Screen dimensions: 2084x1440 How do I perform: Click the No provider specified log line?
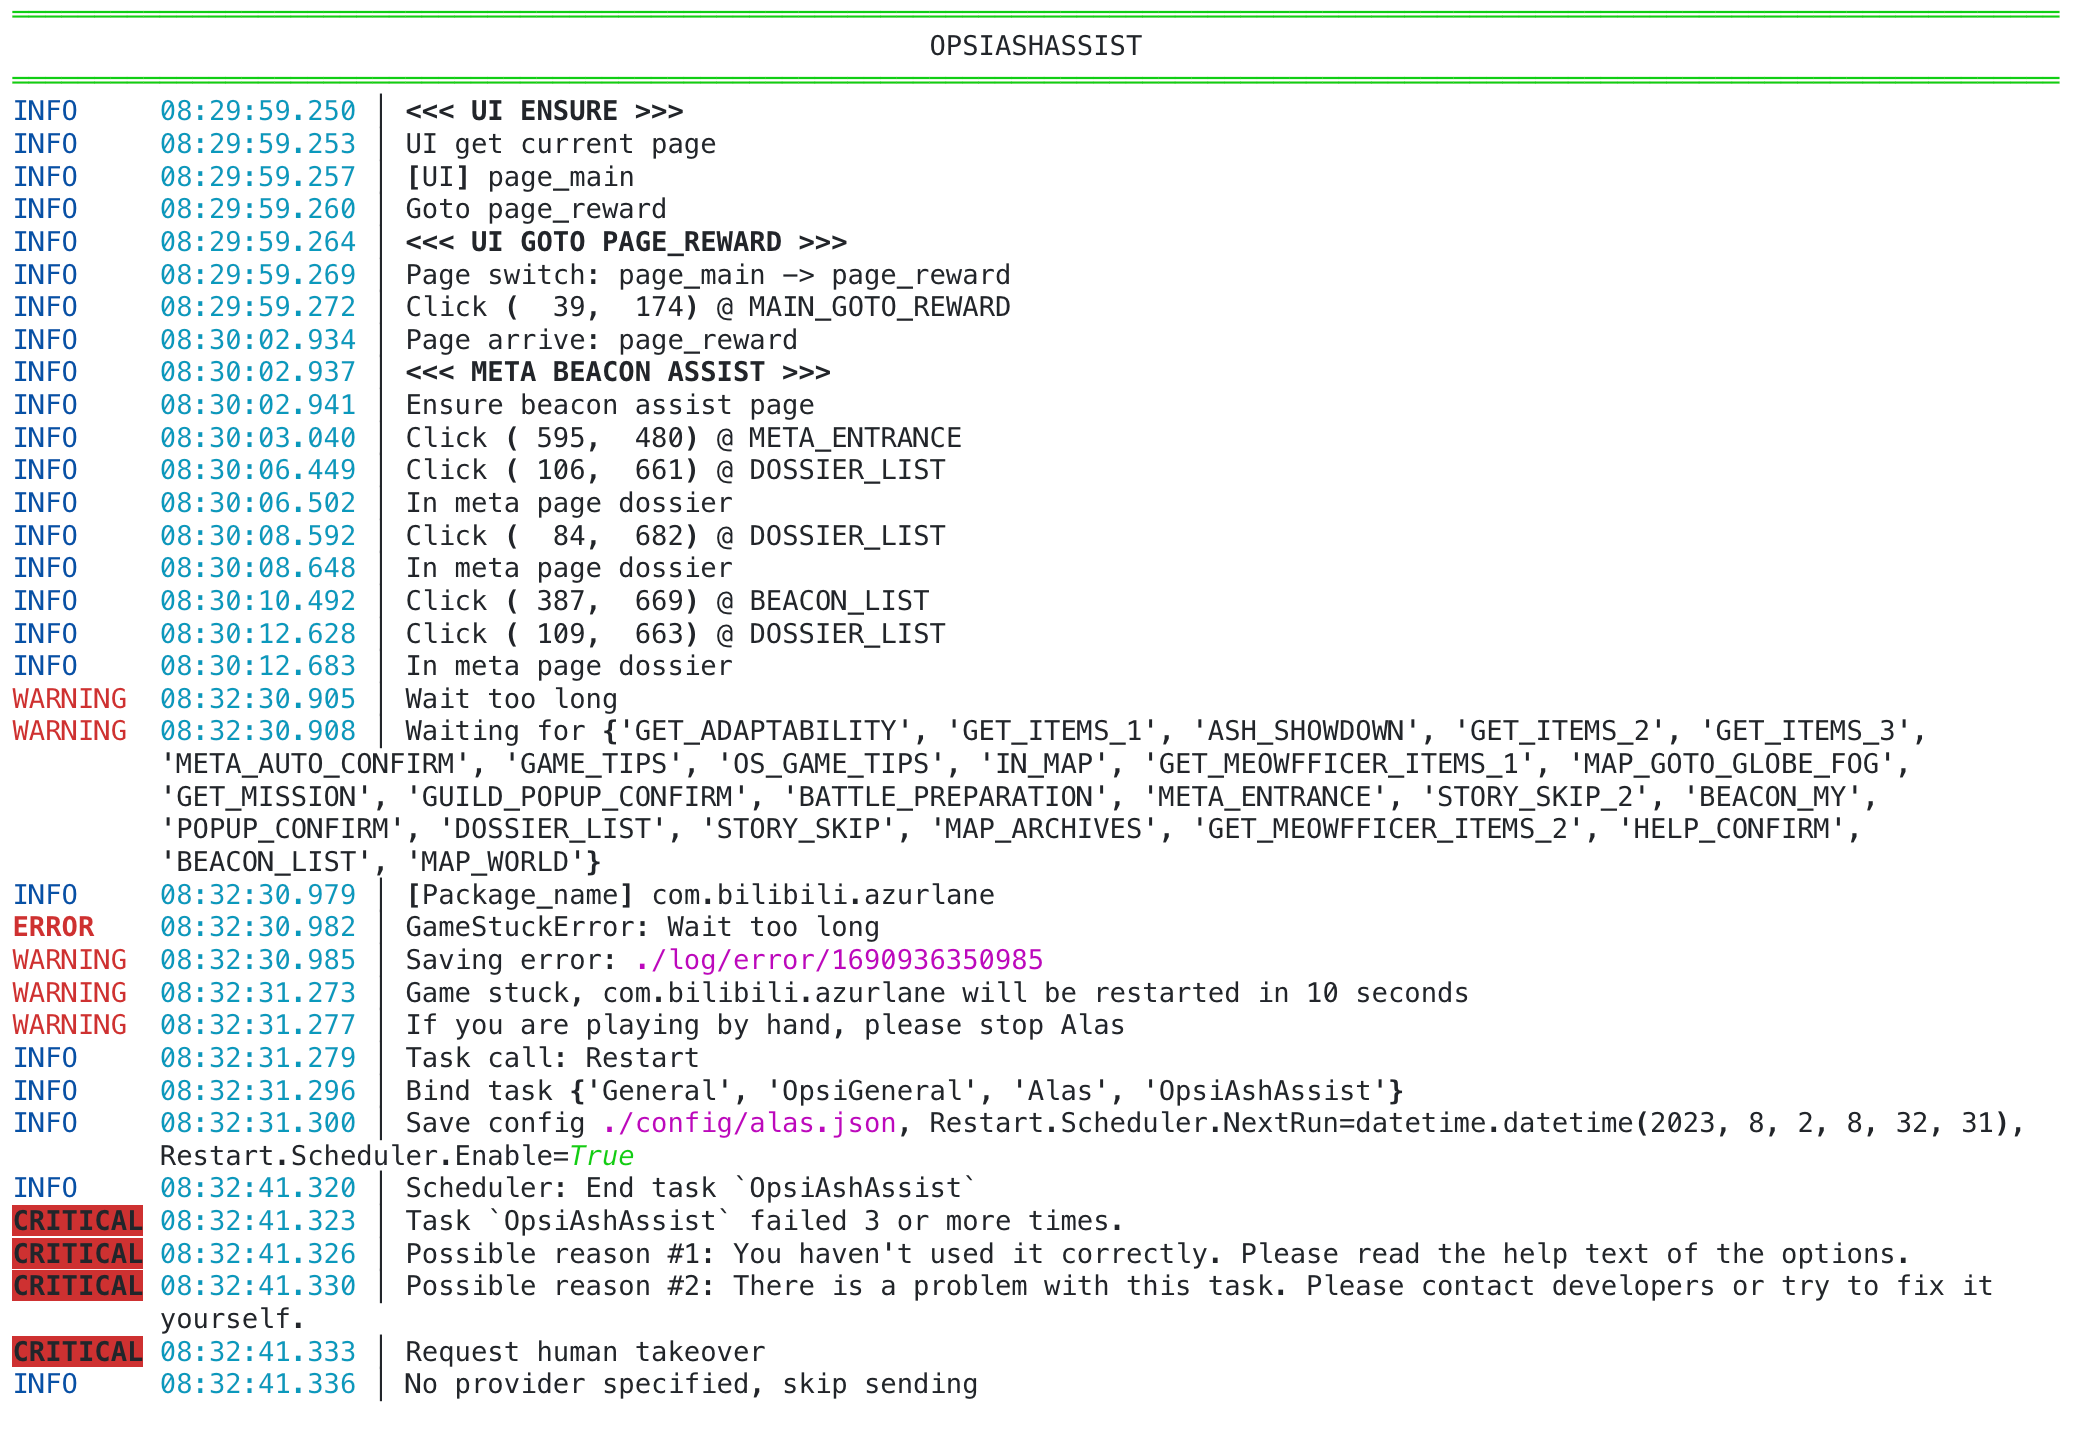pyautogui.click(x=691, y=1383)
